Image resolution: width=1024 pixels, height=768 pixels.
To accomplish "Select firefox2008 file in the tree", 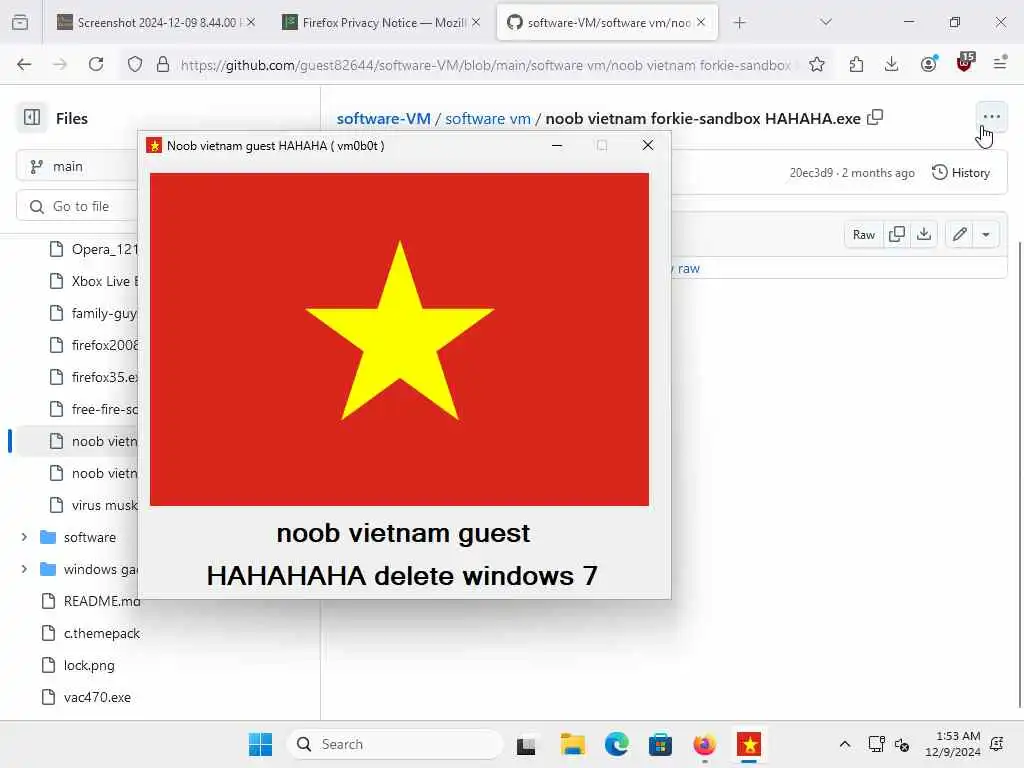I will [93, 345].
